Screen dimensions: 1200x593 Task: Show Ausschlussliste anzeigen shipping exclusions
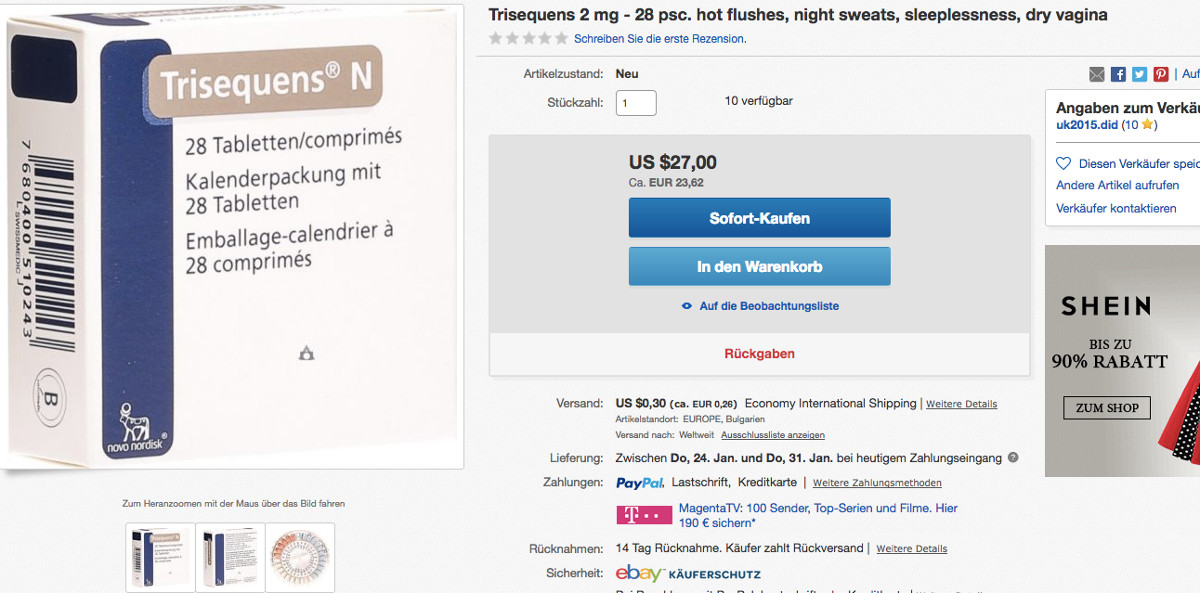[773, 435]
